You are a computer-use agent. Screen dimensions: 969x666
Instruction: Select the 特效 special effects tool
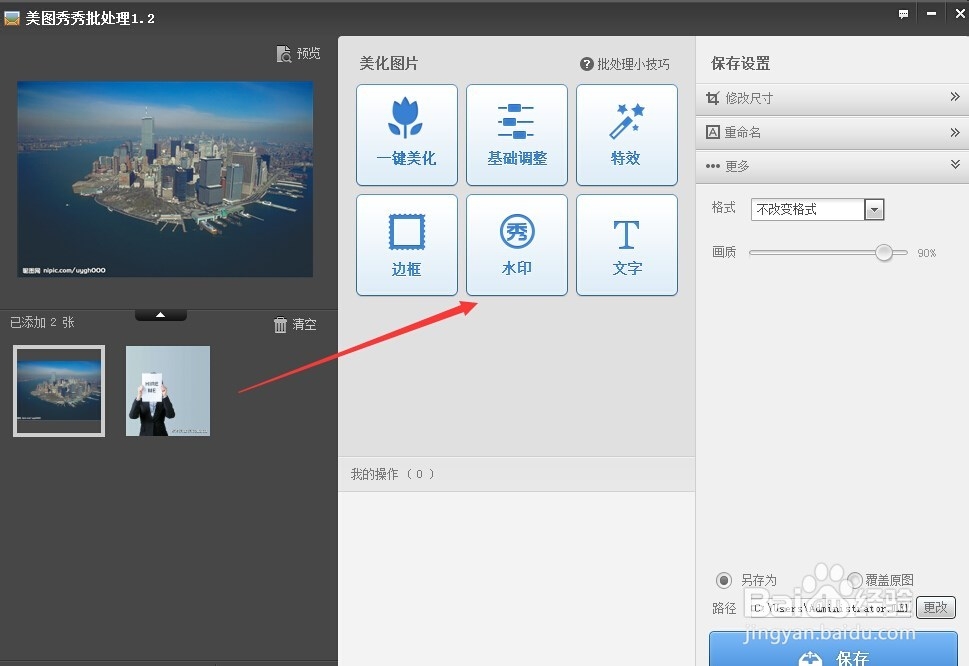tap(626, 135)
